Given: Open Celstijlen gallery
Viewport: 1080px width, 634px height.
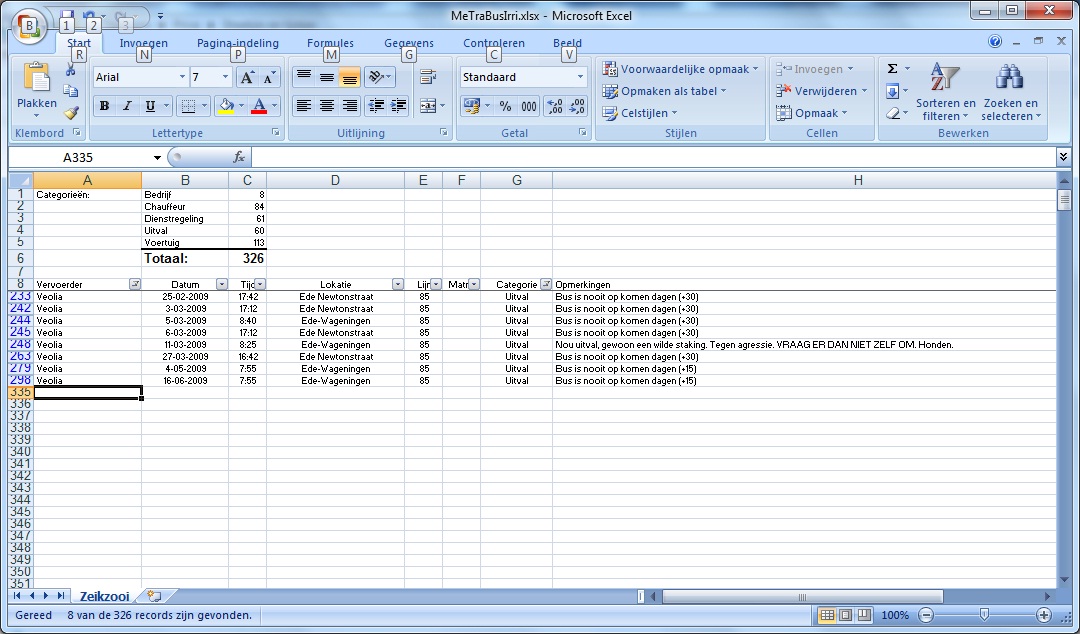Looking at the screenshot, I should (x=640, y=113).
